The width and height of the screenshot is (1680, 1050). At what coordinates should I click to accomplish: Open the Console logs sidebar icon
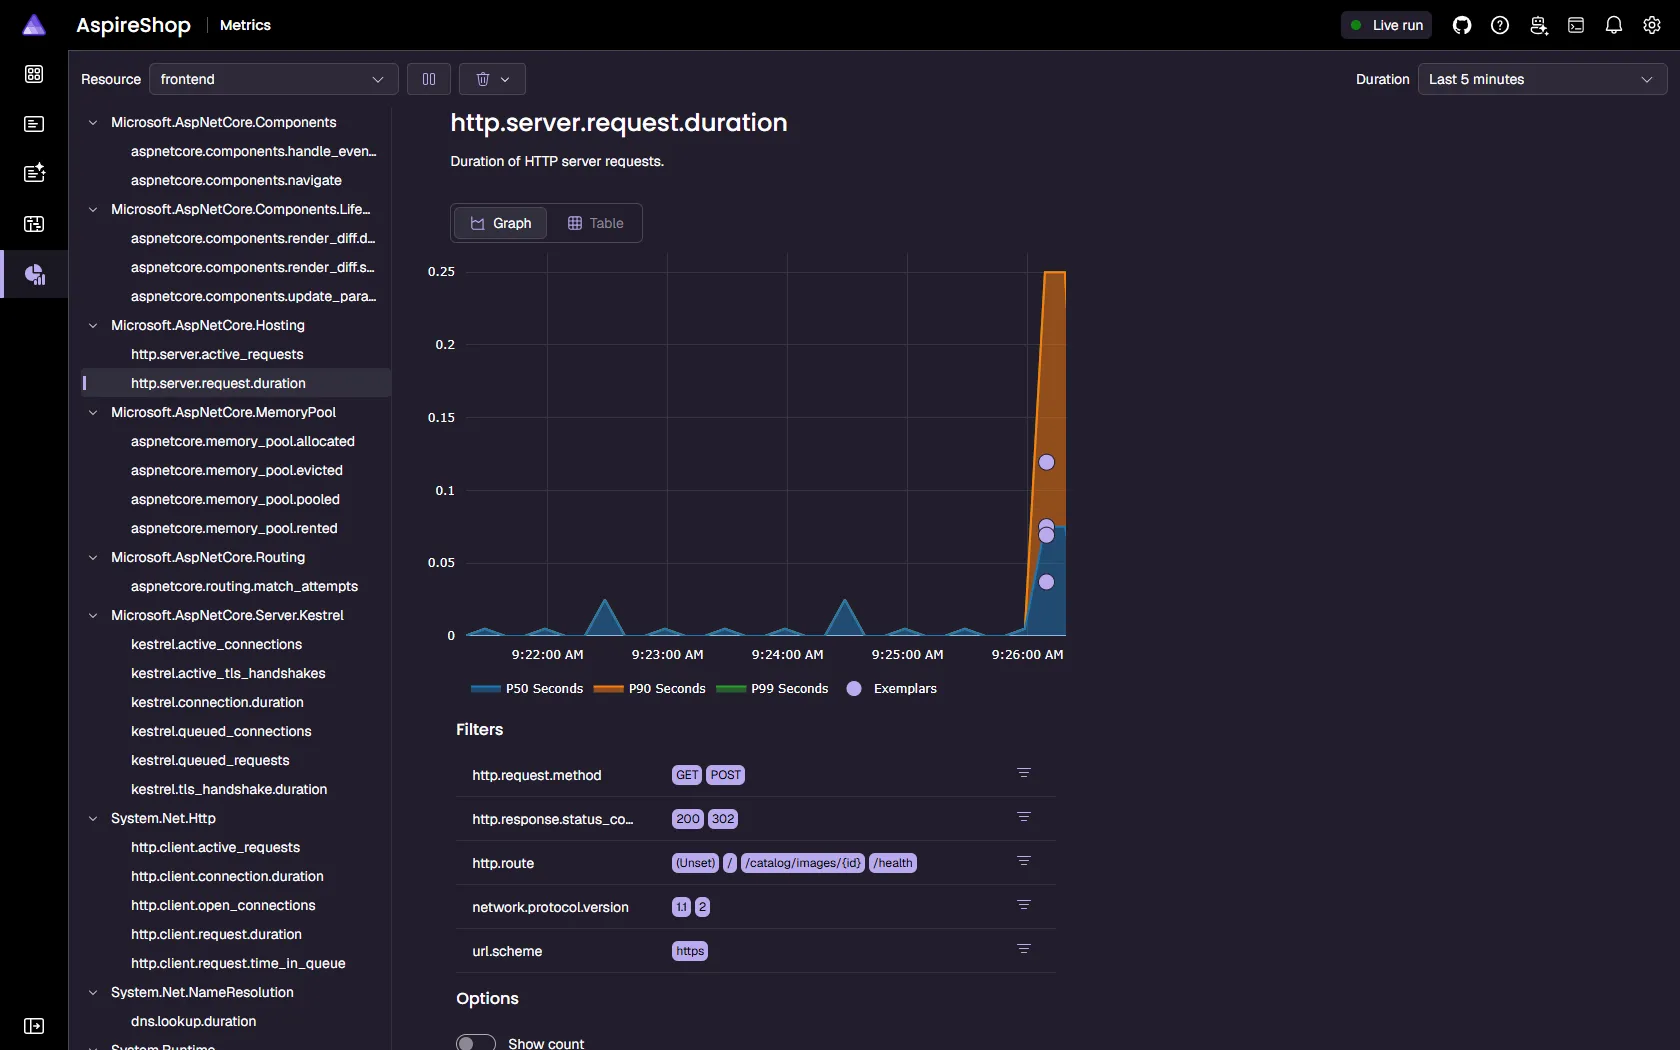tap(34, 124)
